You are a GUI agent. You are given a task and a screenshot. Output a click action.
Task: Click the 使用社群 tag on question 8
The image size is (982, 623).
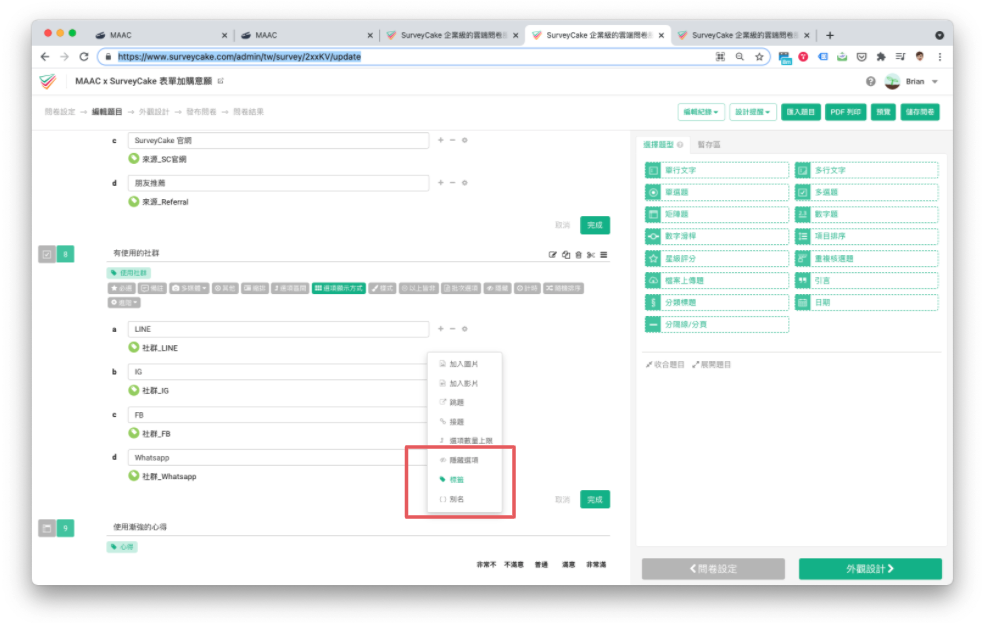(129, 273)
